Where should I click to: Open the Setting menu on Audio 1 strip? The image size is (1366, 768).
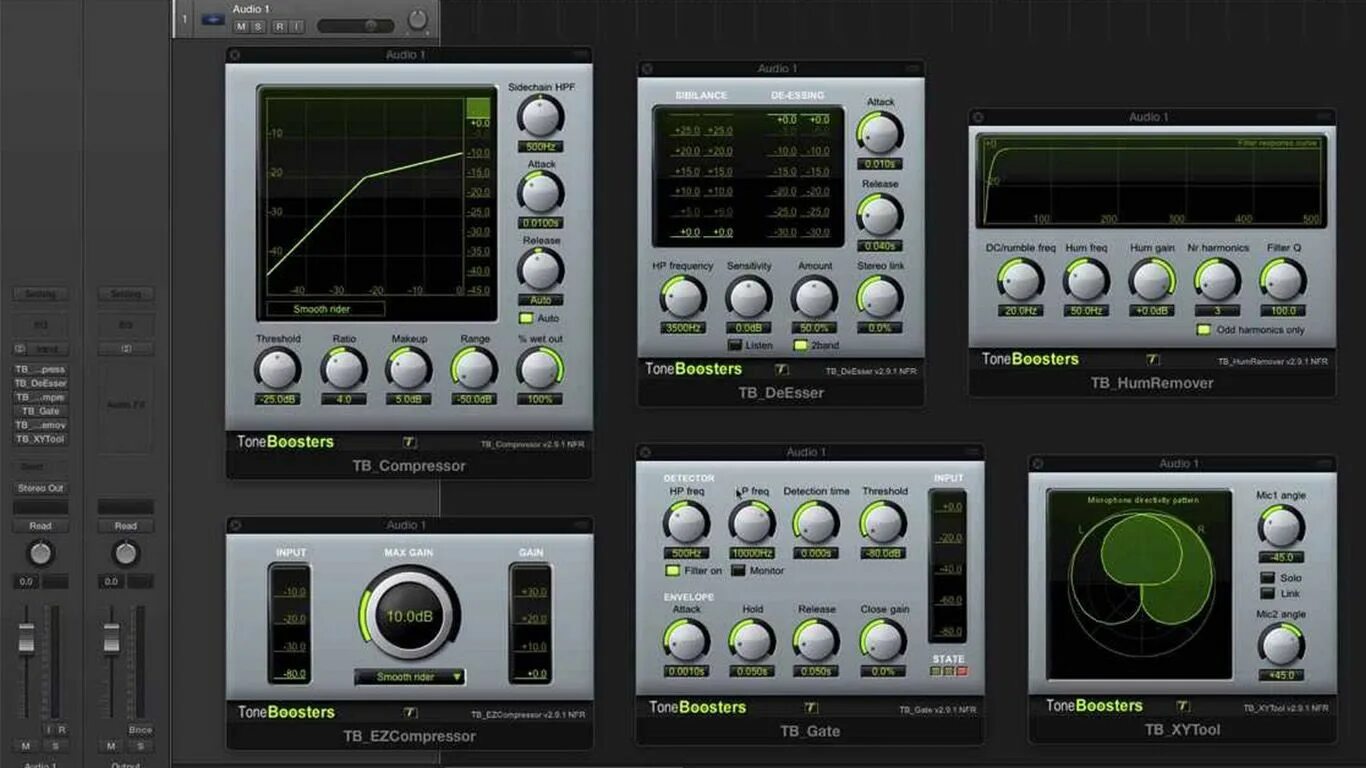[x=40, y=294]
